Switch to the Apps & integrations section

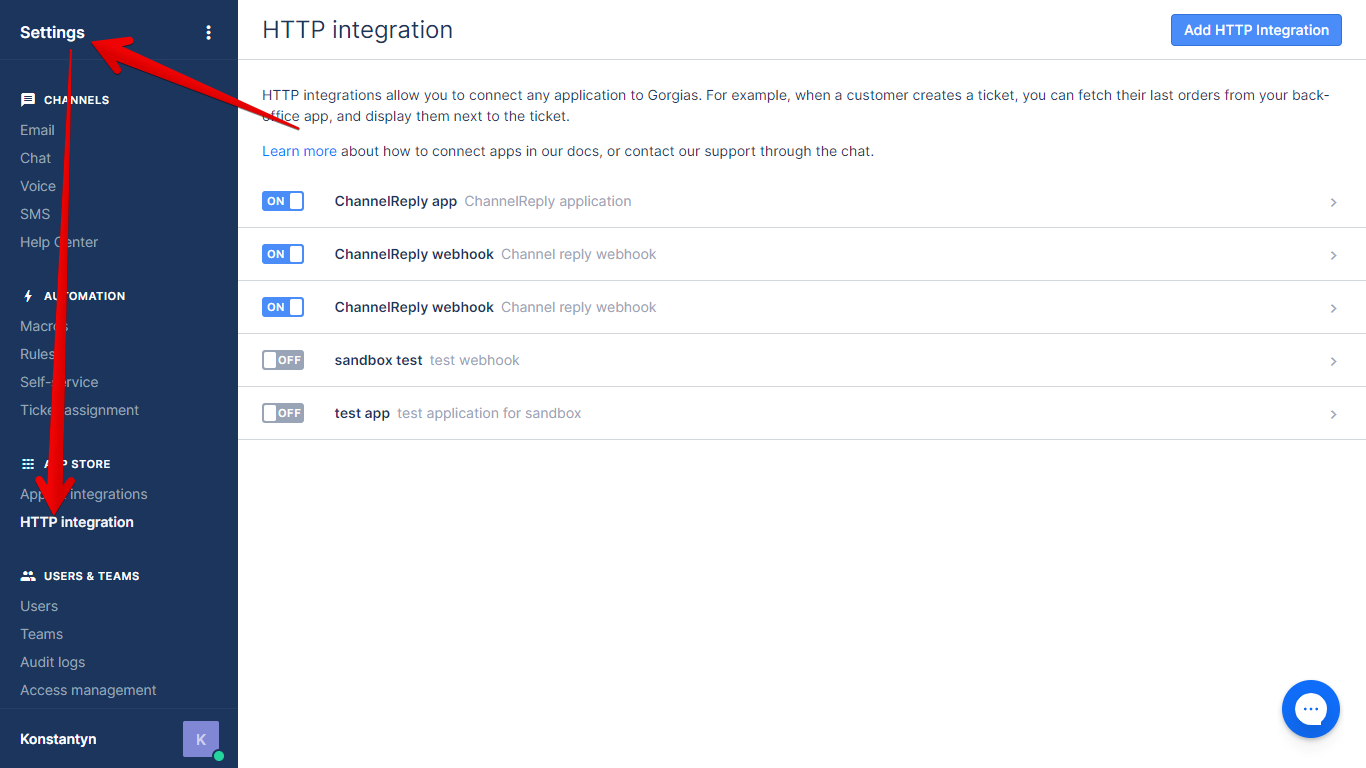coord(83,493)
